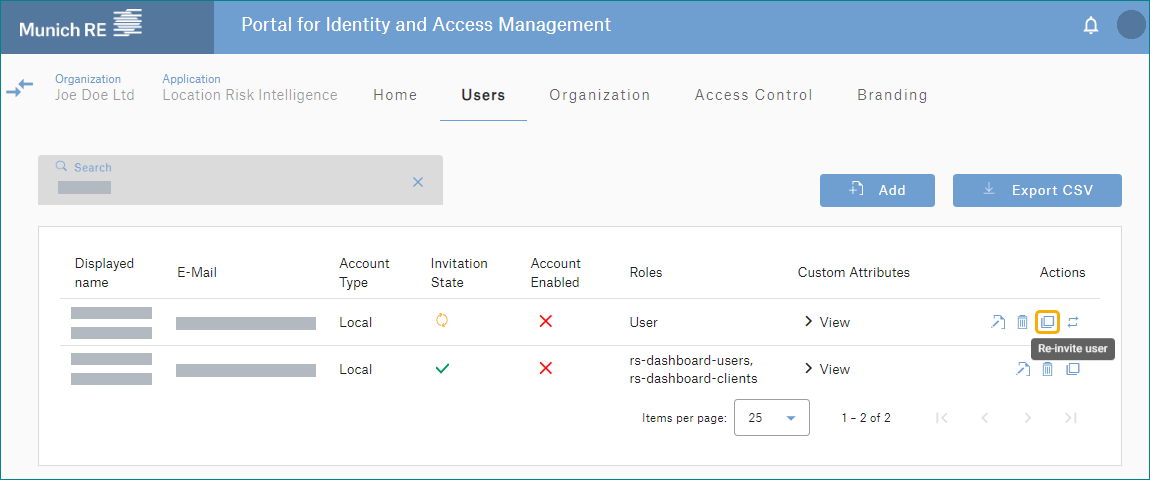This screenshot has width=1150, height=480.
Task: Click Account Type column header
Action: point(365,272)
